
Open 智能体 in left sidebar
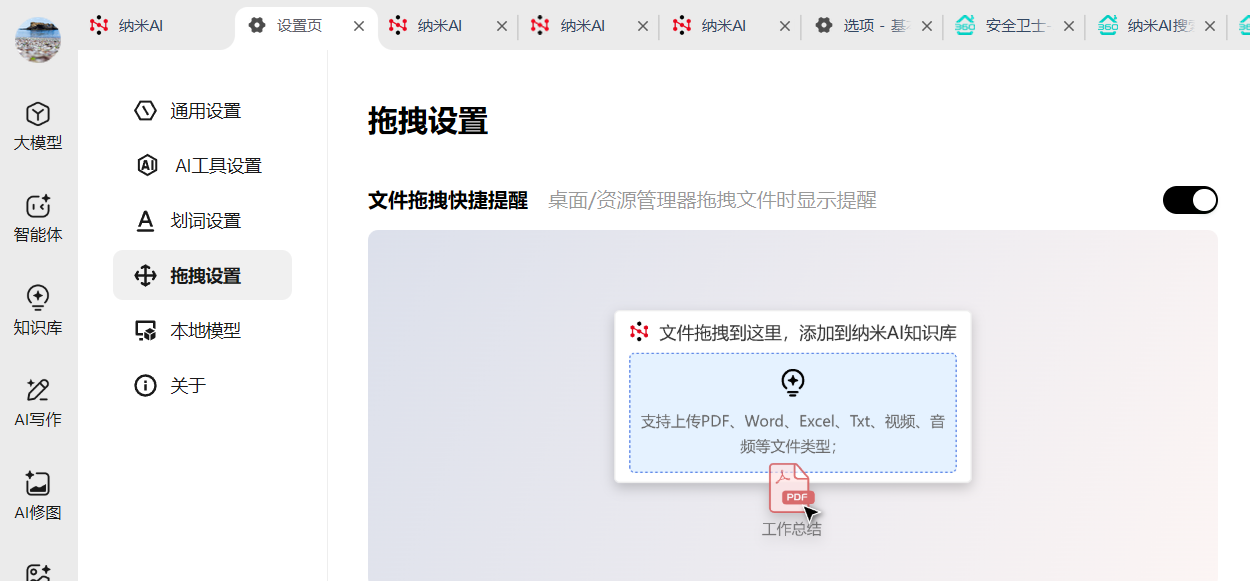point(38,219)
